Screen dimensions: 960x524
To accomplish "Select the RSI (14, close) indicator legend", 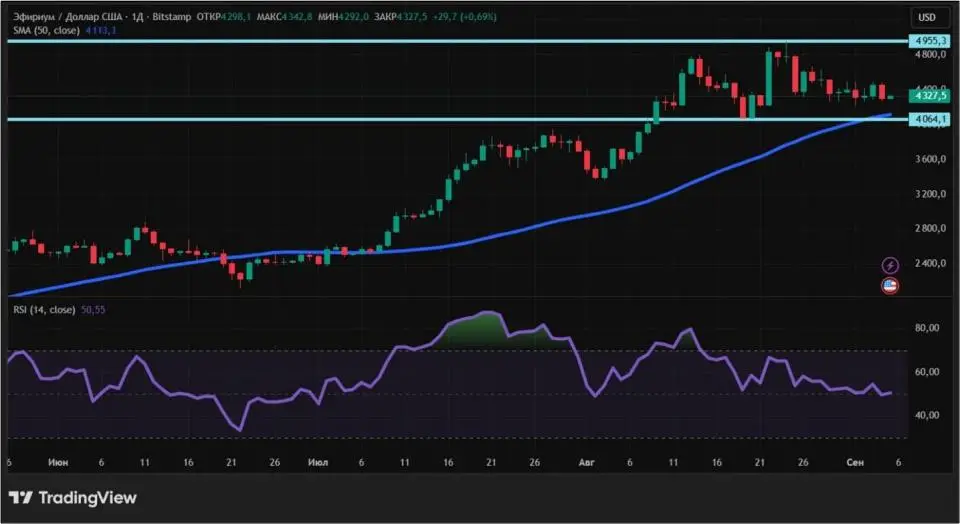I will pyautogui.click(x=43, y=310).
